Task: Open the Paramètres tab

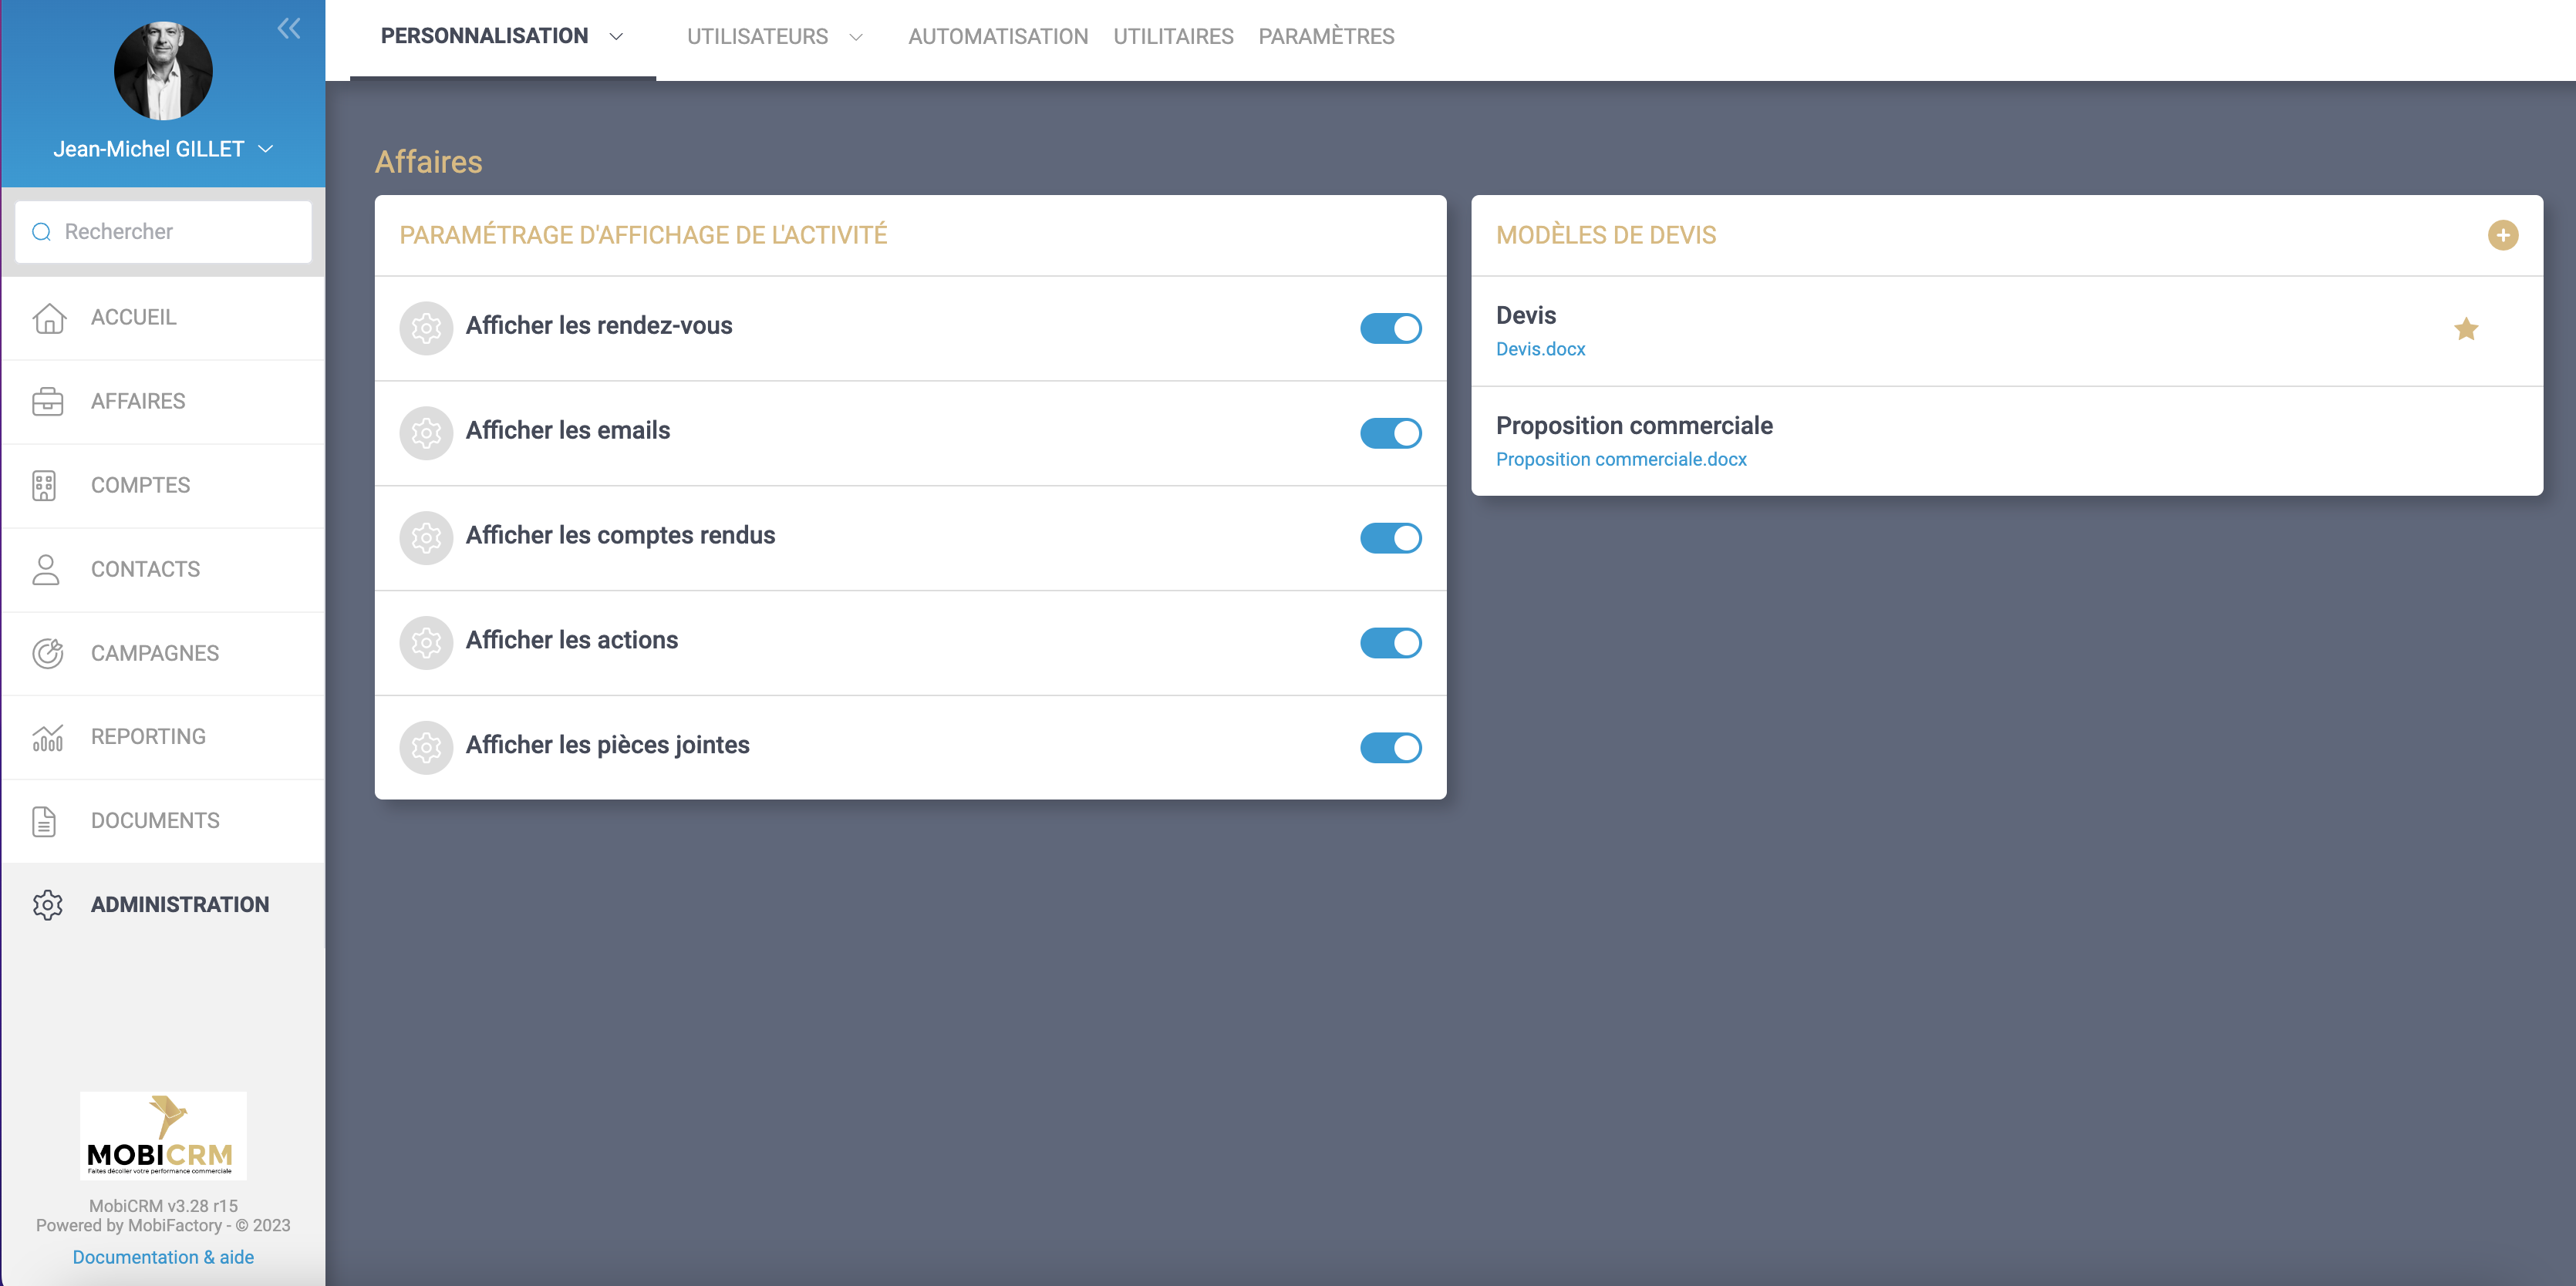Action: (1325, 37)
